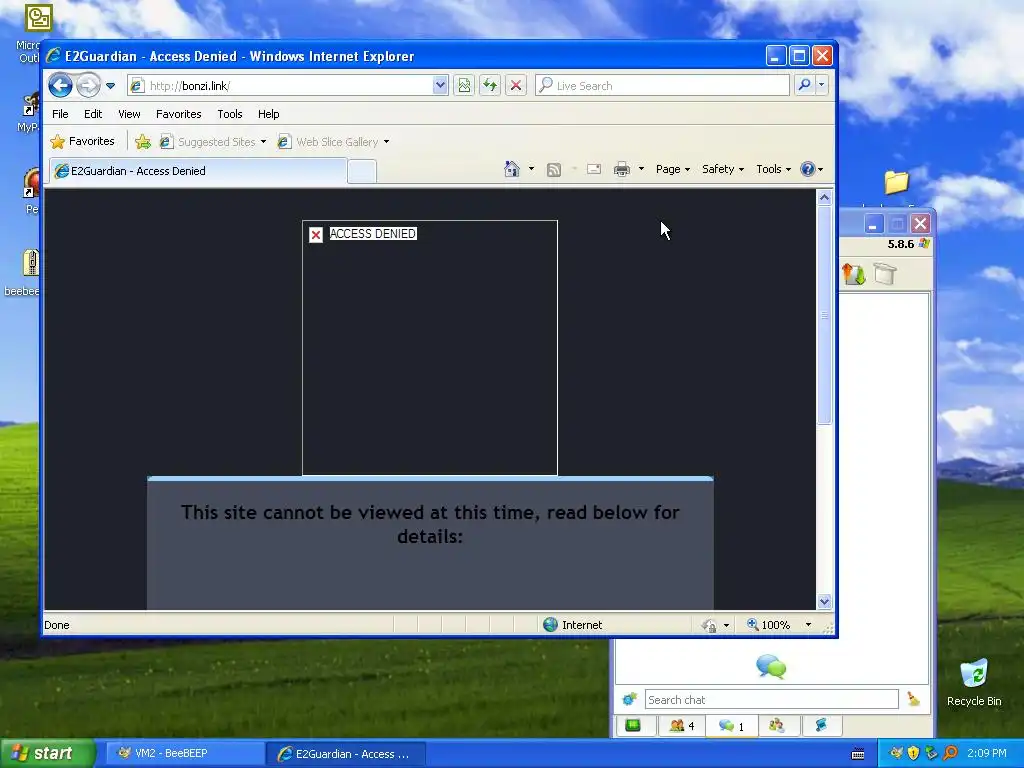Click the Live Search box

pyautogui.click(x=662, y=86)
